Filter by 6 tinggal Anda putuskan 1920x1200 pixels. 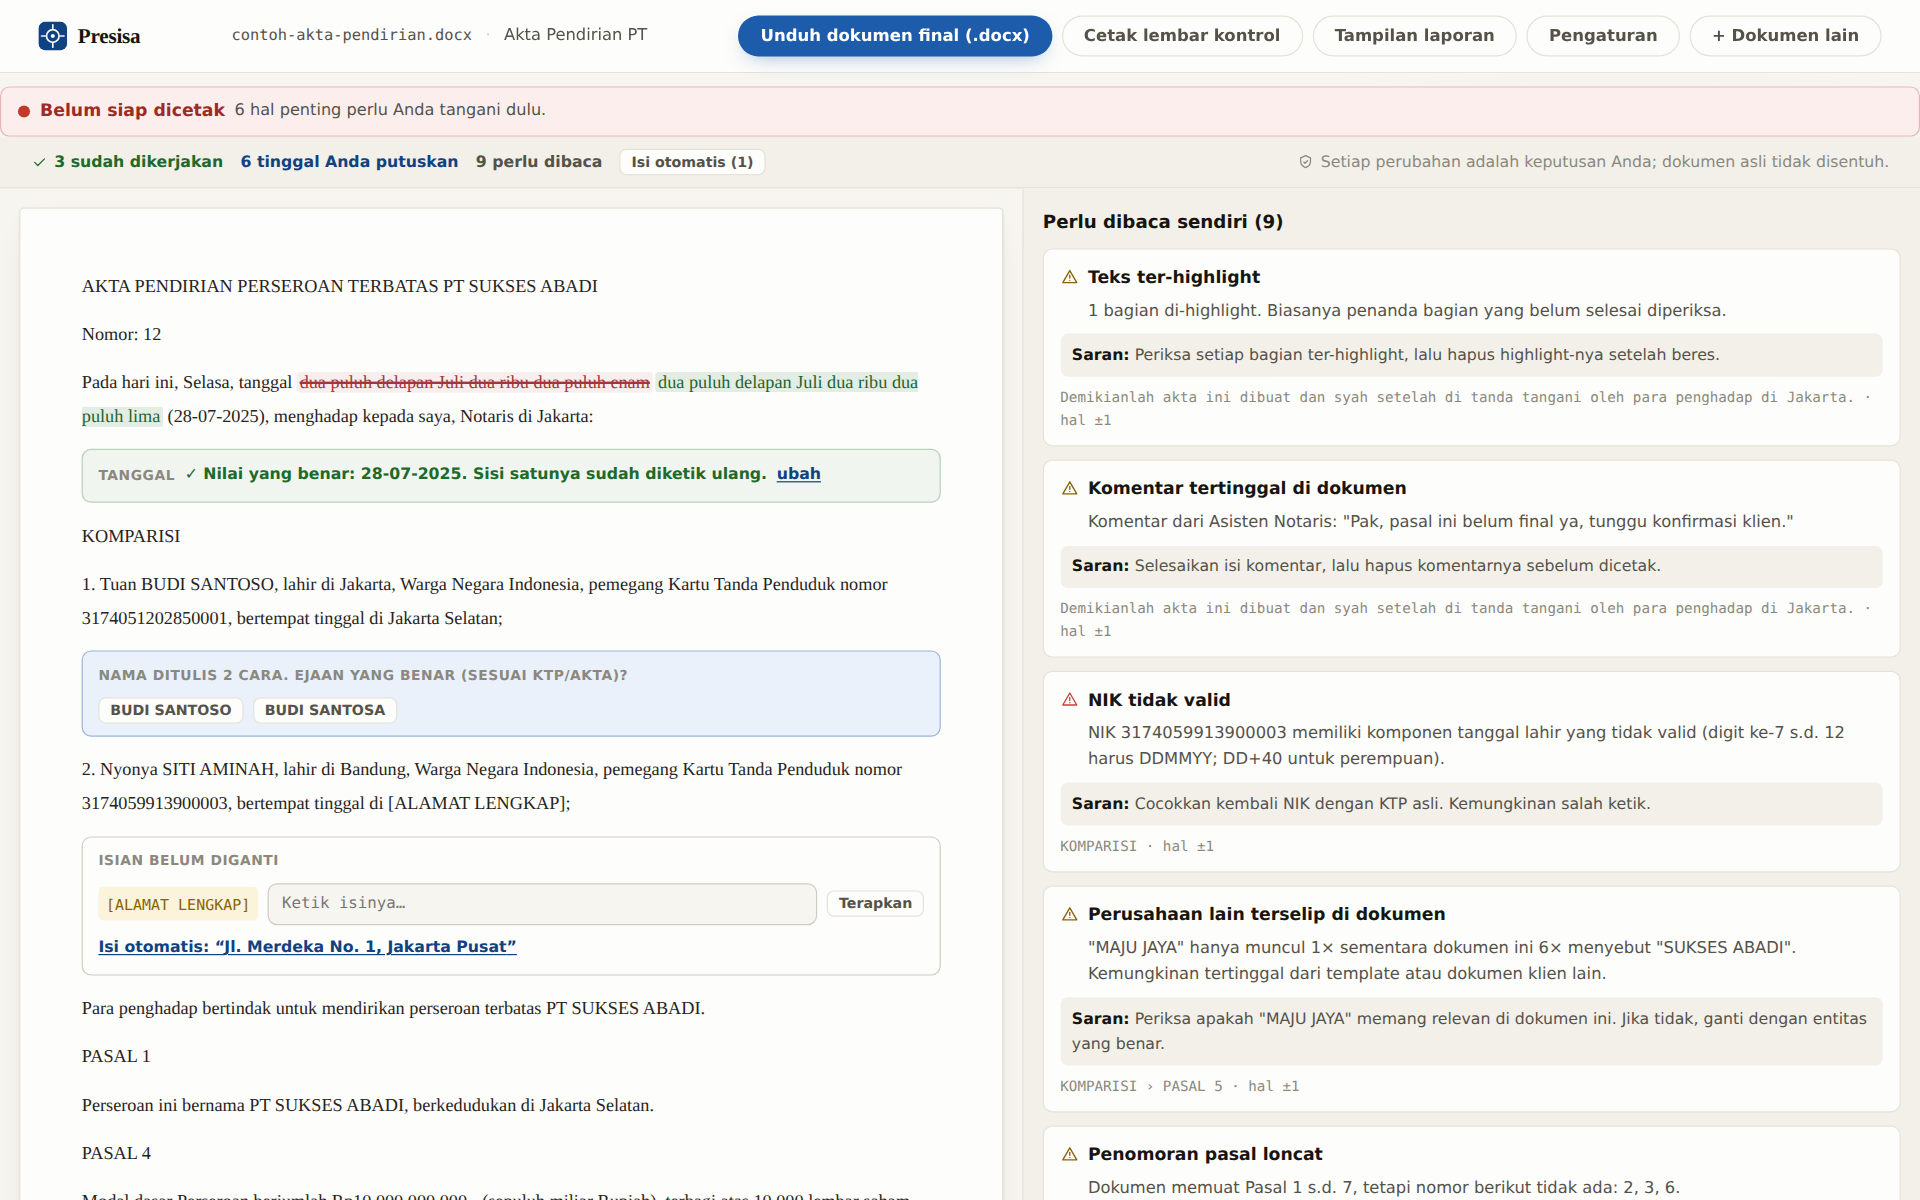(349, 162)
